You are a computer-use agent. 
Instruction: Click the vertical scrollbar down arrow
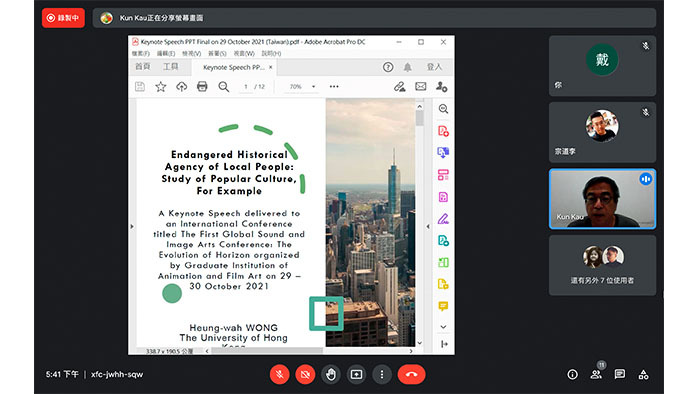point(419,343)
